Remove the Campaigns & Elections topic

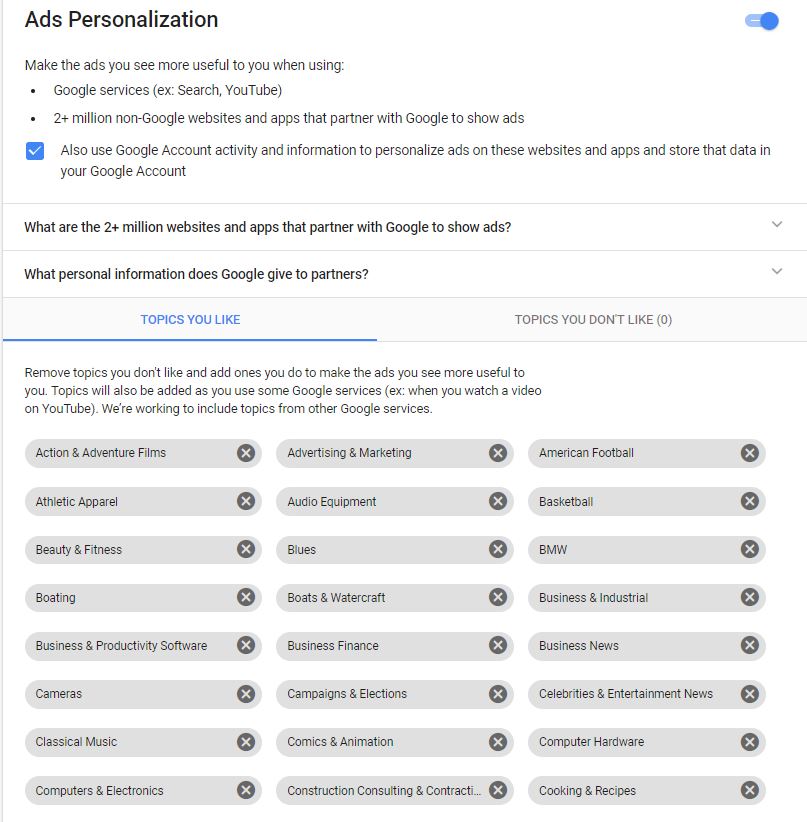pyautogui.click(x=498, y=694)
